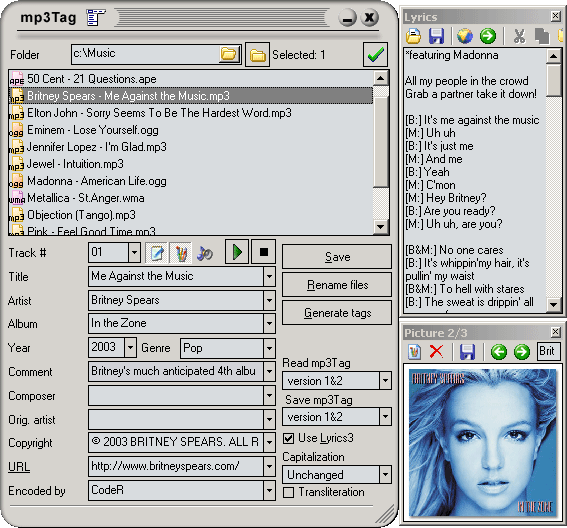Save picture with floppy icon

tap(467, 352)
